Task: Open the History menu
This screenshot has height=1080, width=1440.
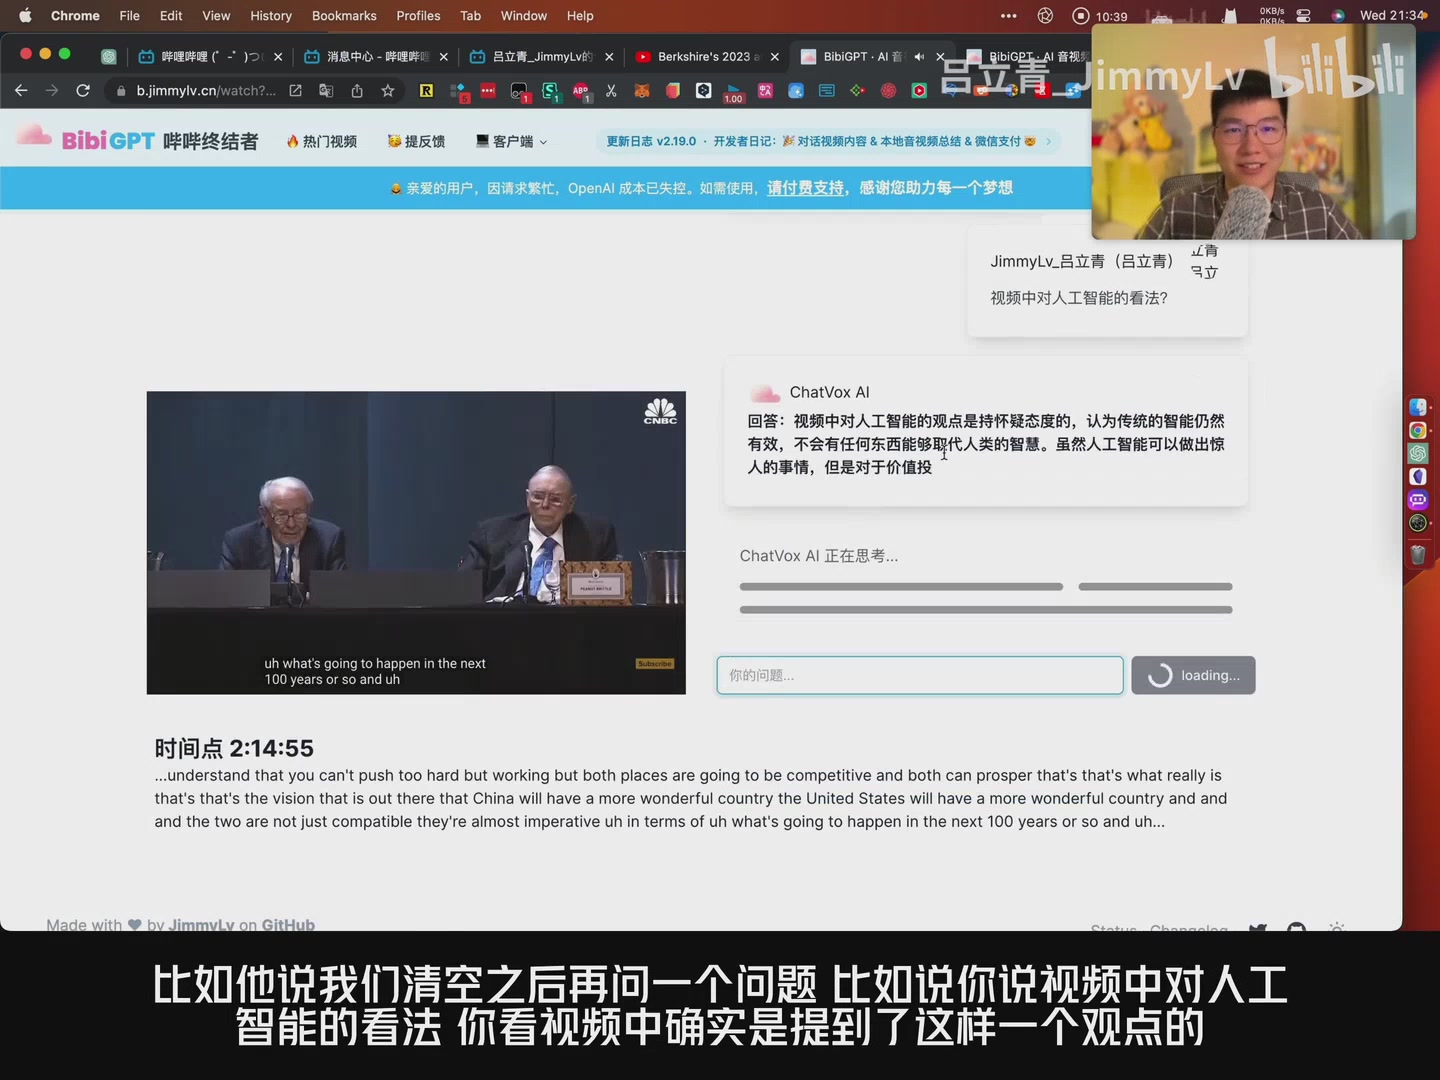Action: tap(270, 16)
